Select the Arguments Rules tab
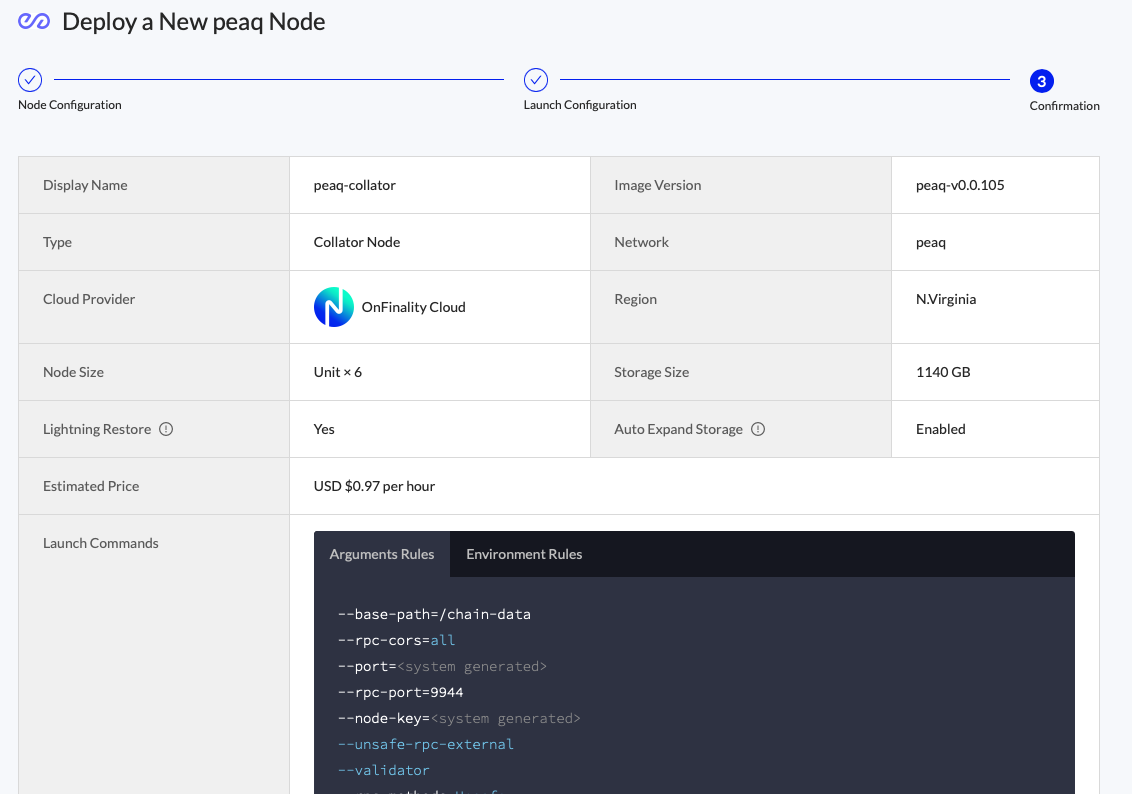This screenshot has width=1132, height=794. pyautogui.click(x=382, y=554)
